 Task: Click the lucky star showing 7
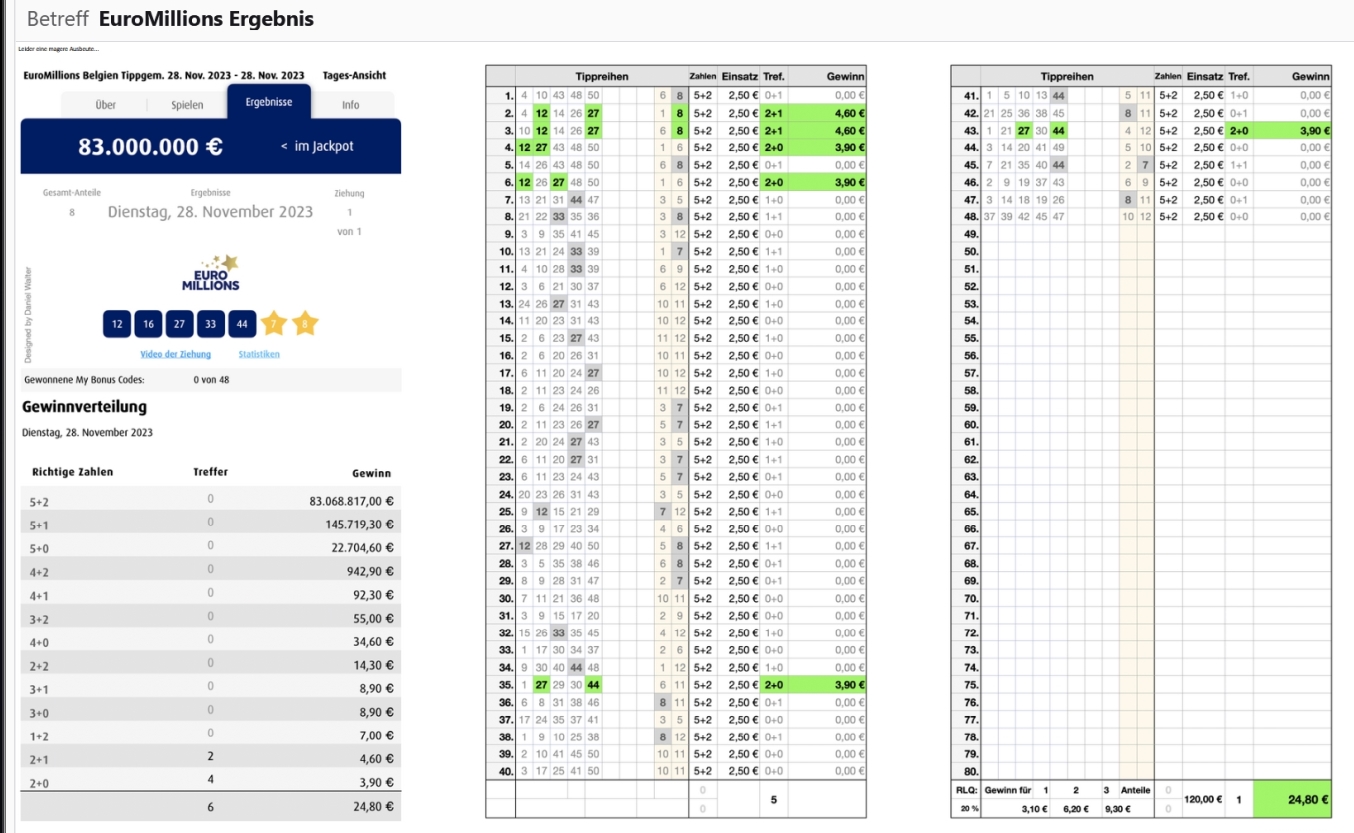[x=273, y=323]
